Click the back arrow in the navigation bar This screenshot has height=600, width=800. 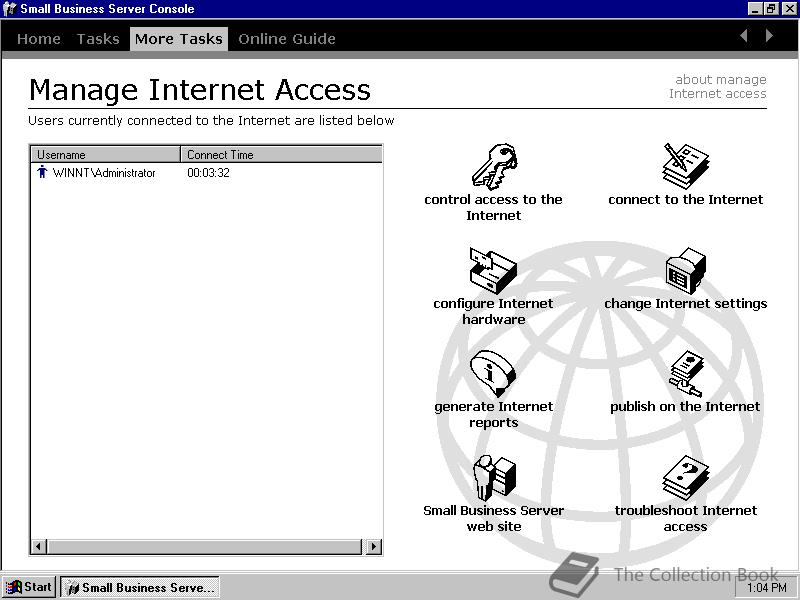(744, 36)
